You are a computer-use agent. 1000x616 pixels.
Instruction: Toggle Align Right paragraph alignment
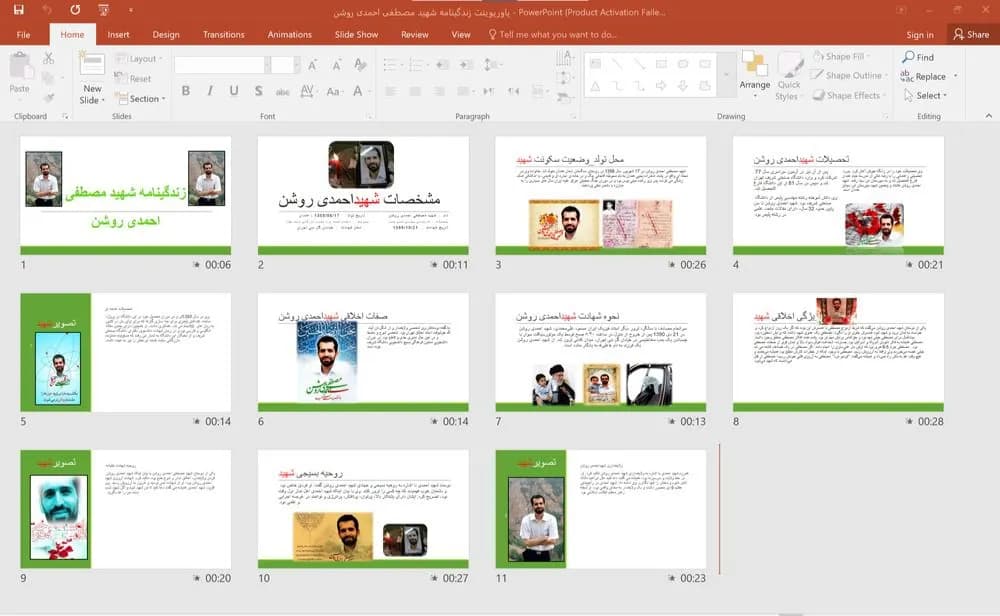439,91
